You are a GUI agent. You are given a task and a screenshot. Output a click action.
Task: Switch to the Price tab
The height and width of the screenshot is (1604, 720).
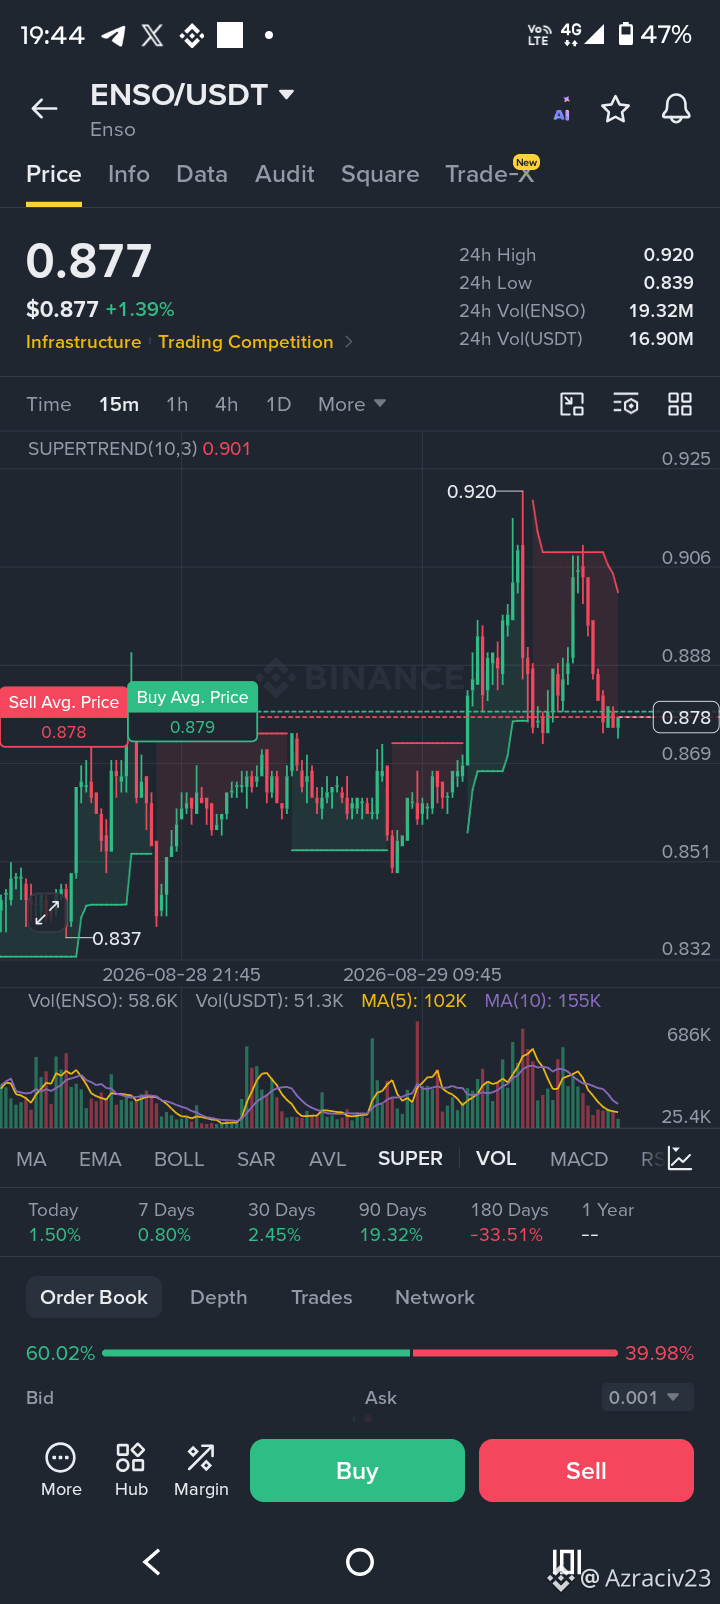coord(54,174)
